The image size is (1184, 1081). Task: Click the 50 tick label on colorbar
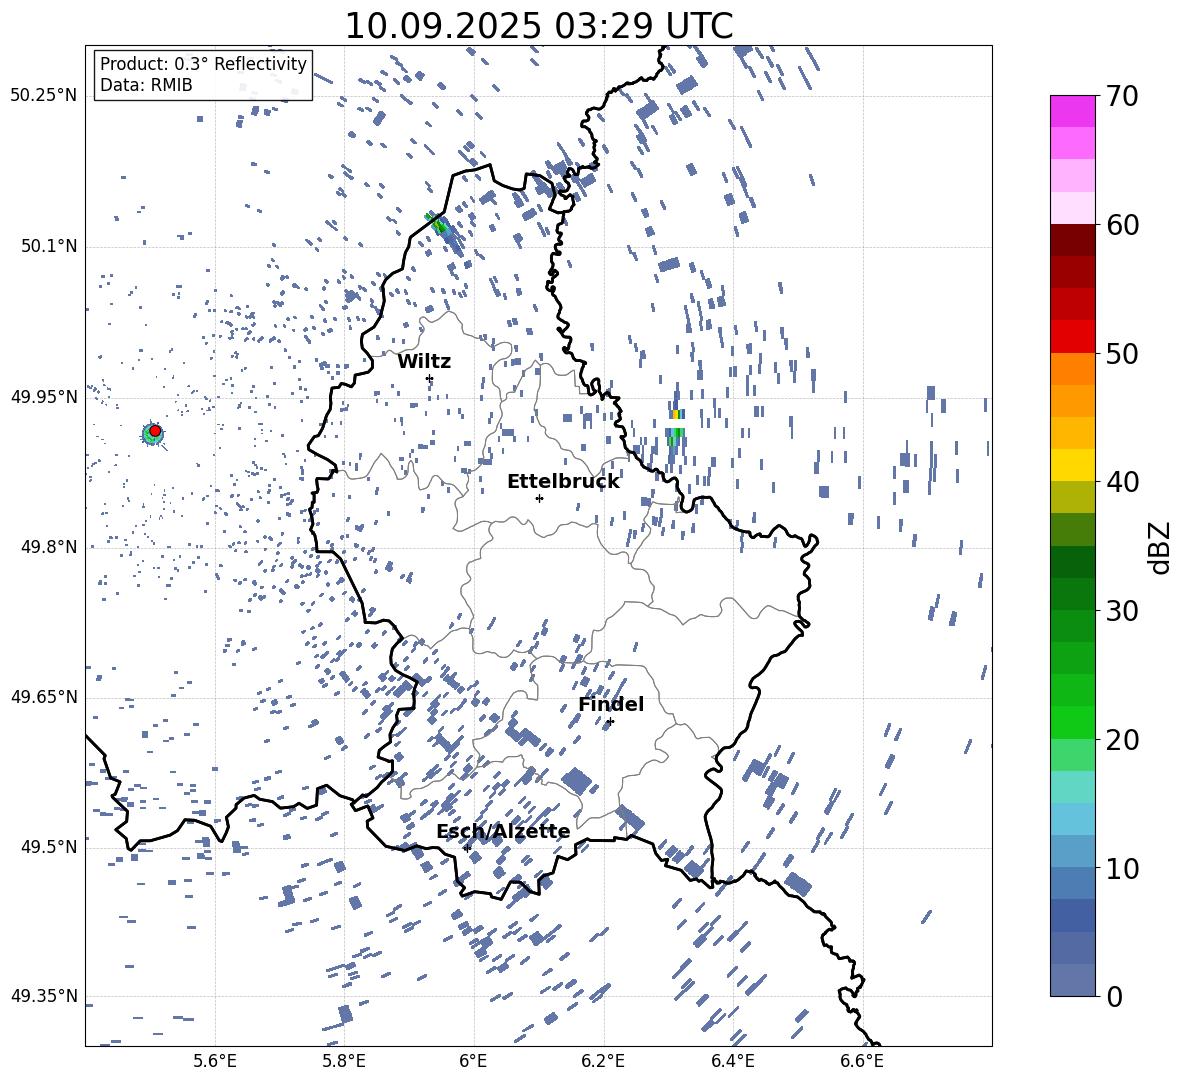[x=1121, y=354]
